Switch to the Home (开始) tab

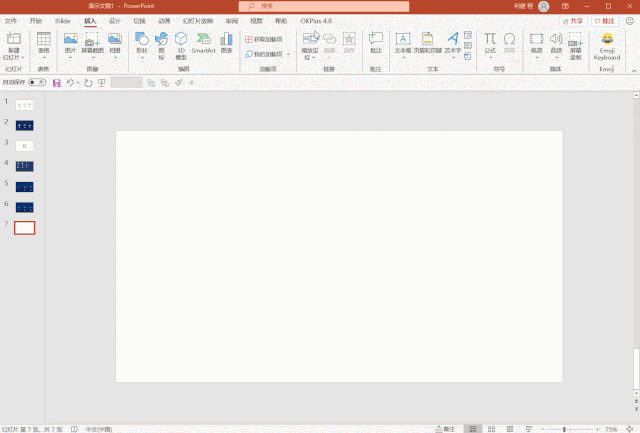(36, 21)
